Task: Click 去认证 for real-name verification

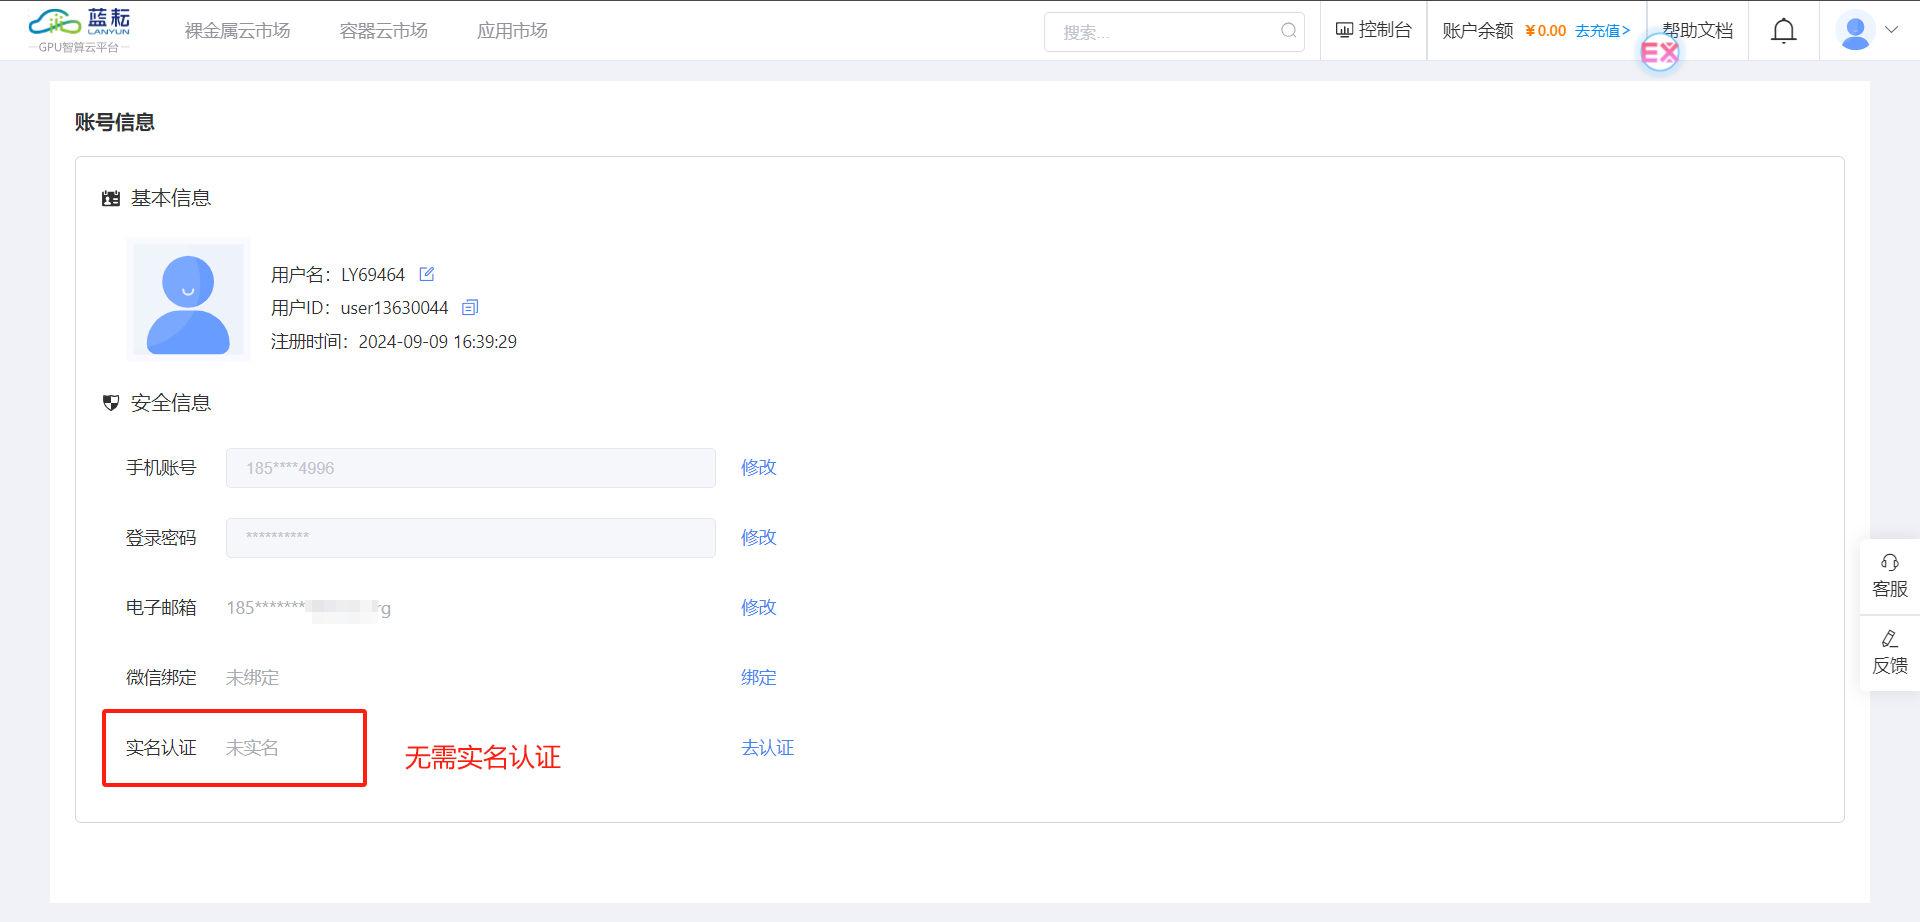Action: point(768,747)
